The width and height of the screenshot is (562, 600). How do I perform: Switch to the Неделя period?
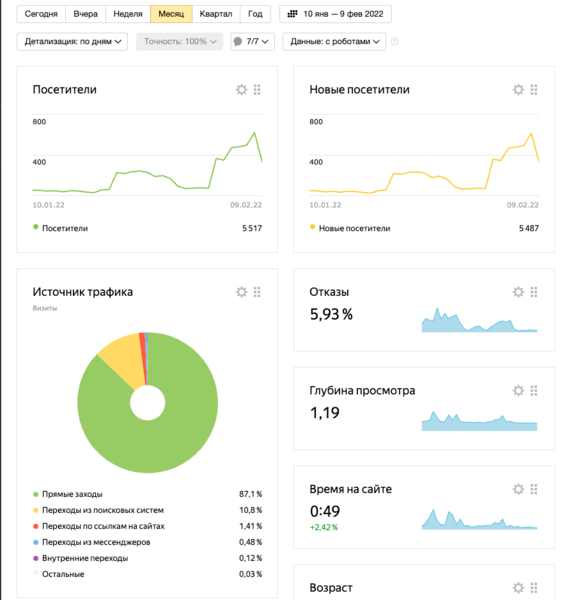(x=128, y=14)
